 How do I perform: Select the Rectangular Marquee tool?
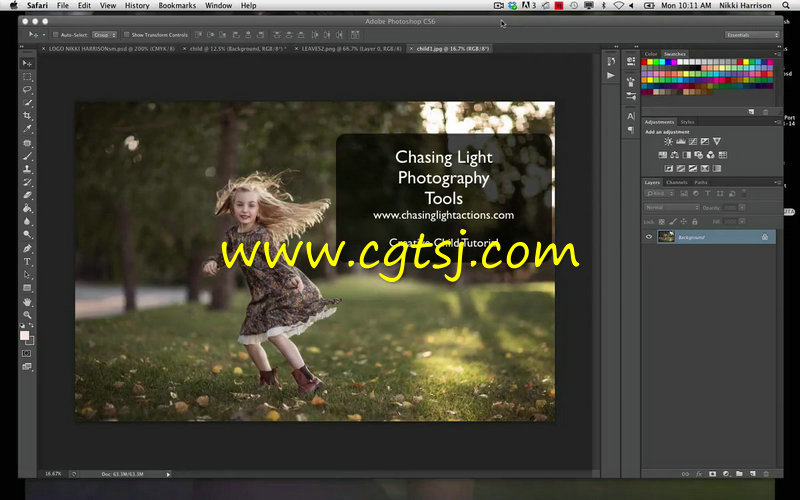(27, 77)
